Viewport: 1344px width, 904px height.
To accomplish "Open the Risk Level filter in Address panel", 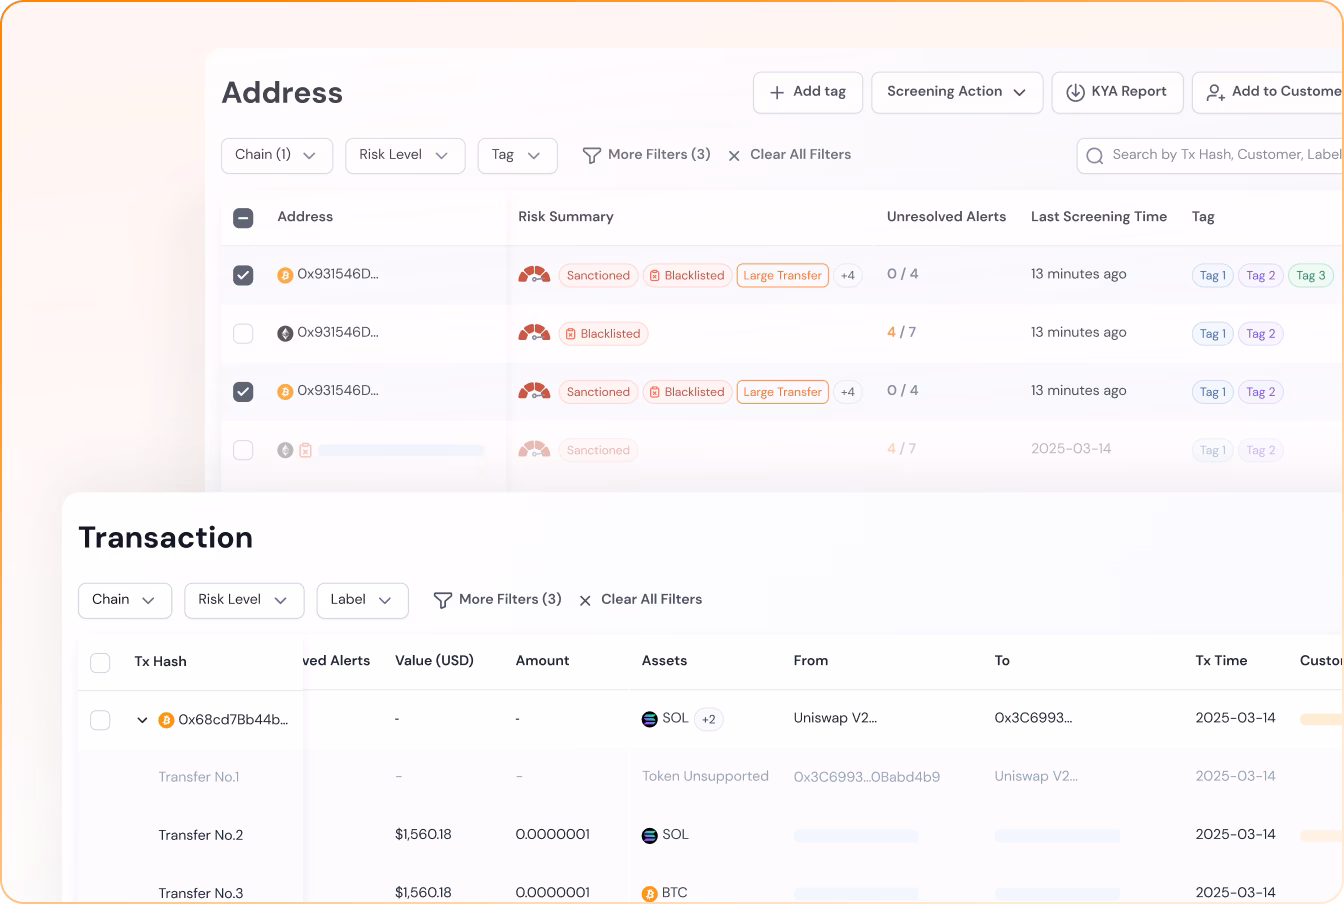I will point(405,155).
